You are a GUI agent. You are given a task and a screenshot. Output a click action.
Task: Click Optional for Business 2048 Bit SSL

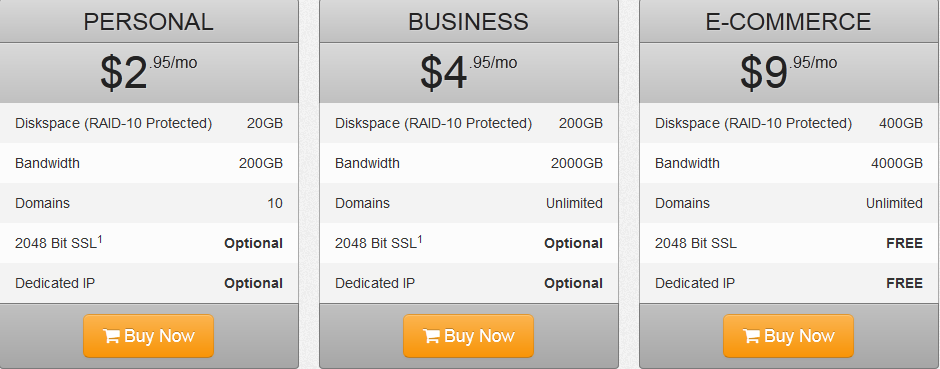coord(573,243)
